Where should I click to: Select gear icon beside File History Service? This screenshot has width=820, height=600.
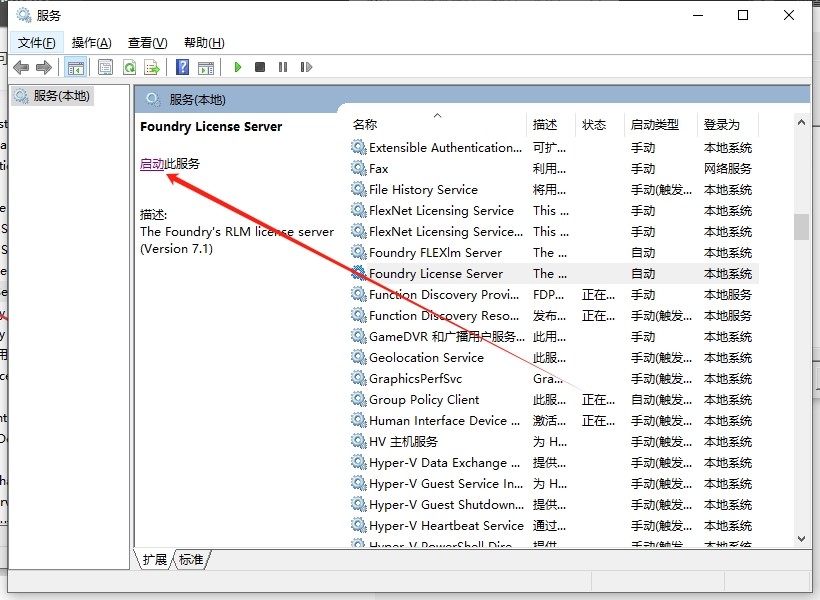pyautogui.click(x=359, y=189)
